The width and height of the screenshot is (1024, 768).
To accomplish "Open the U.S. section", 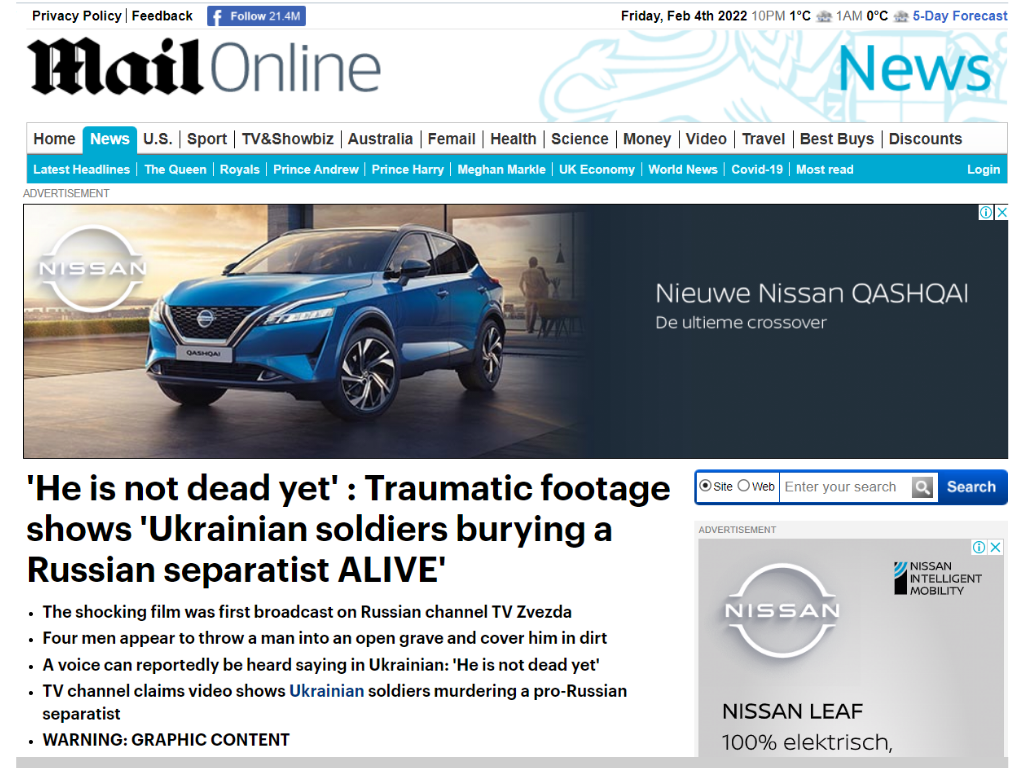I will pos(157,139).
